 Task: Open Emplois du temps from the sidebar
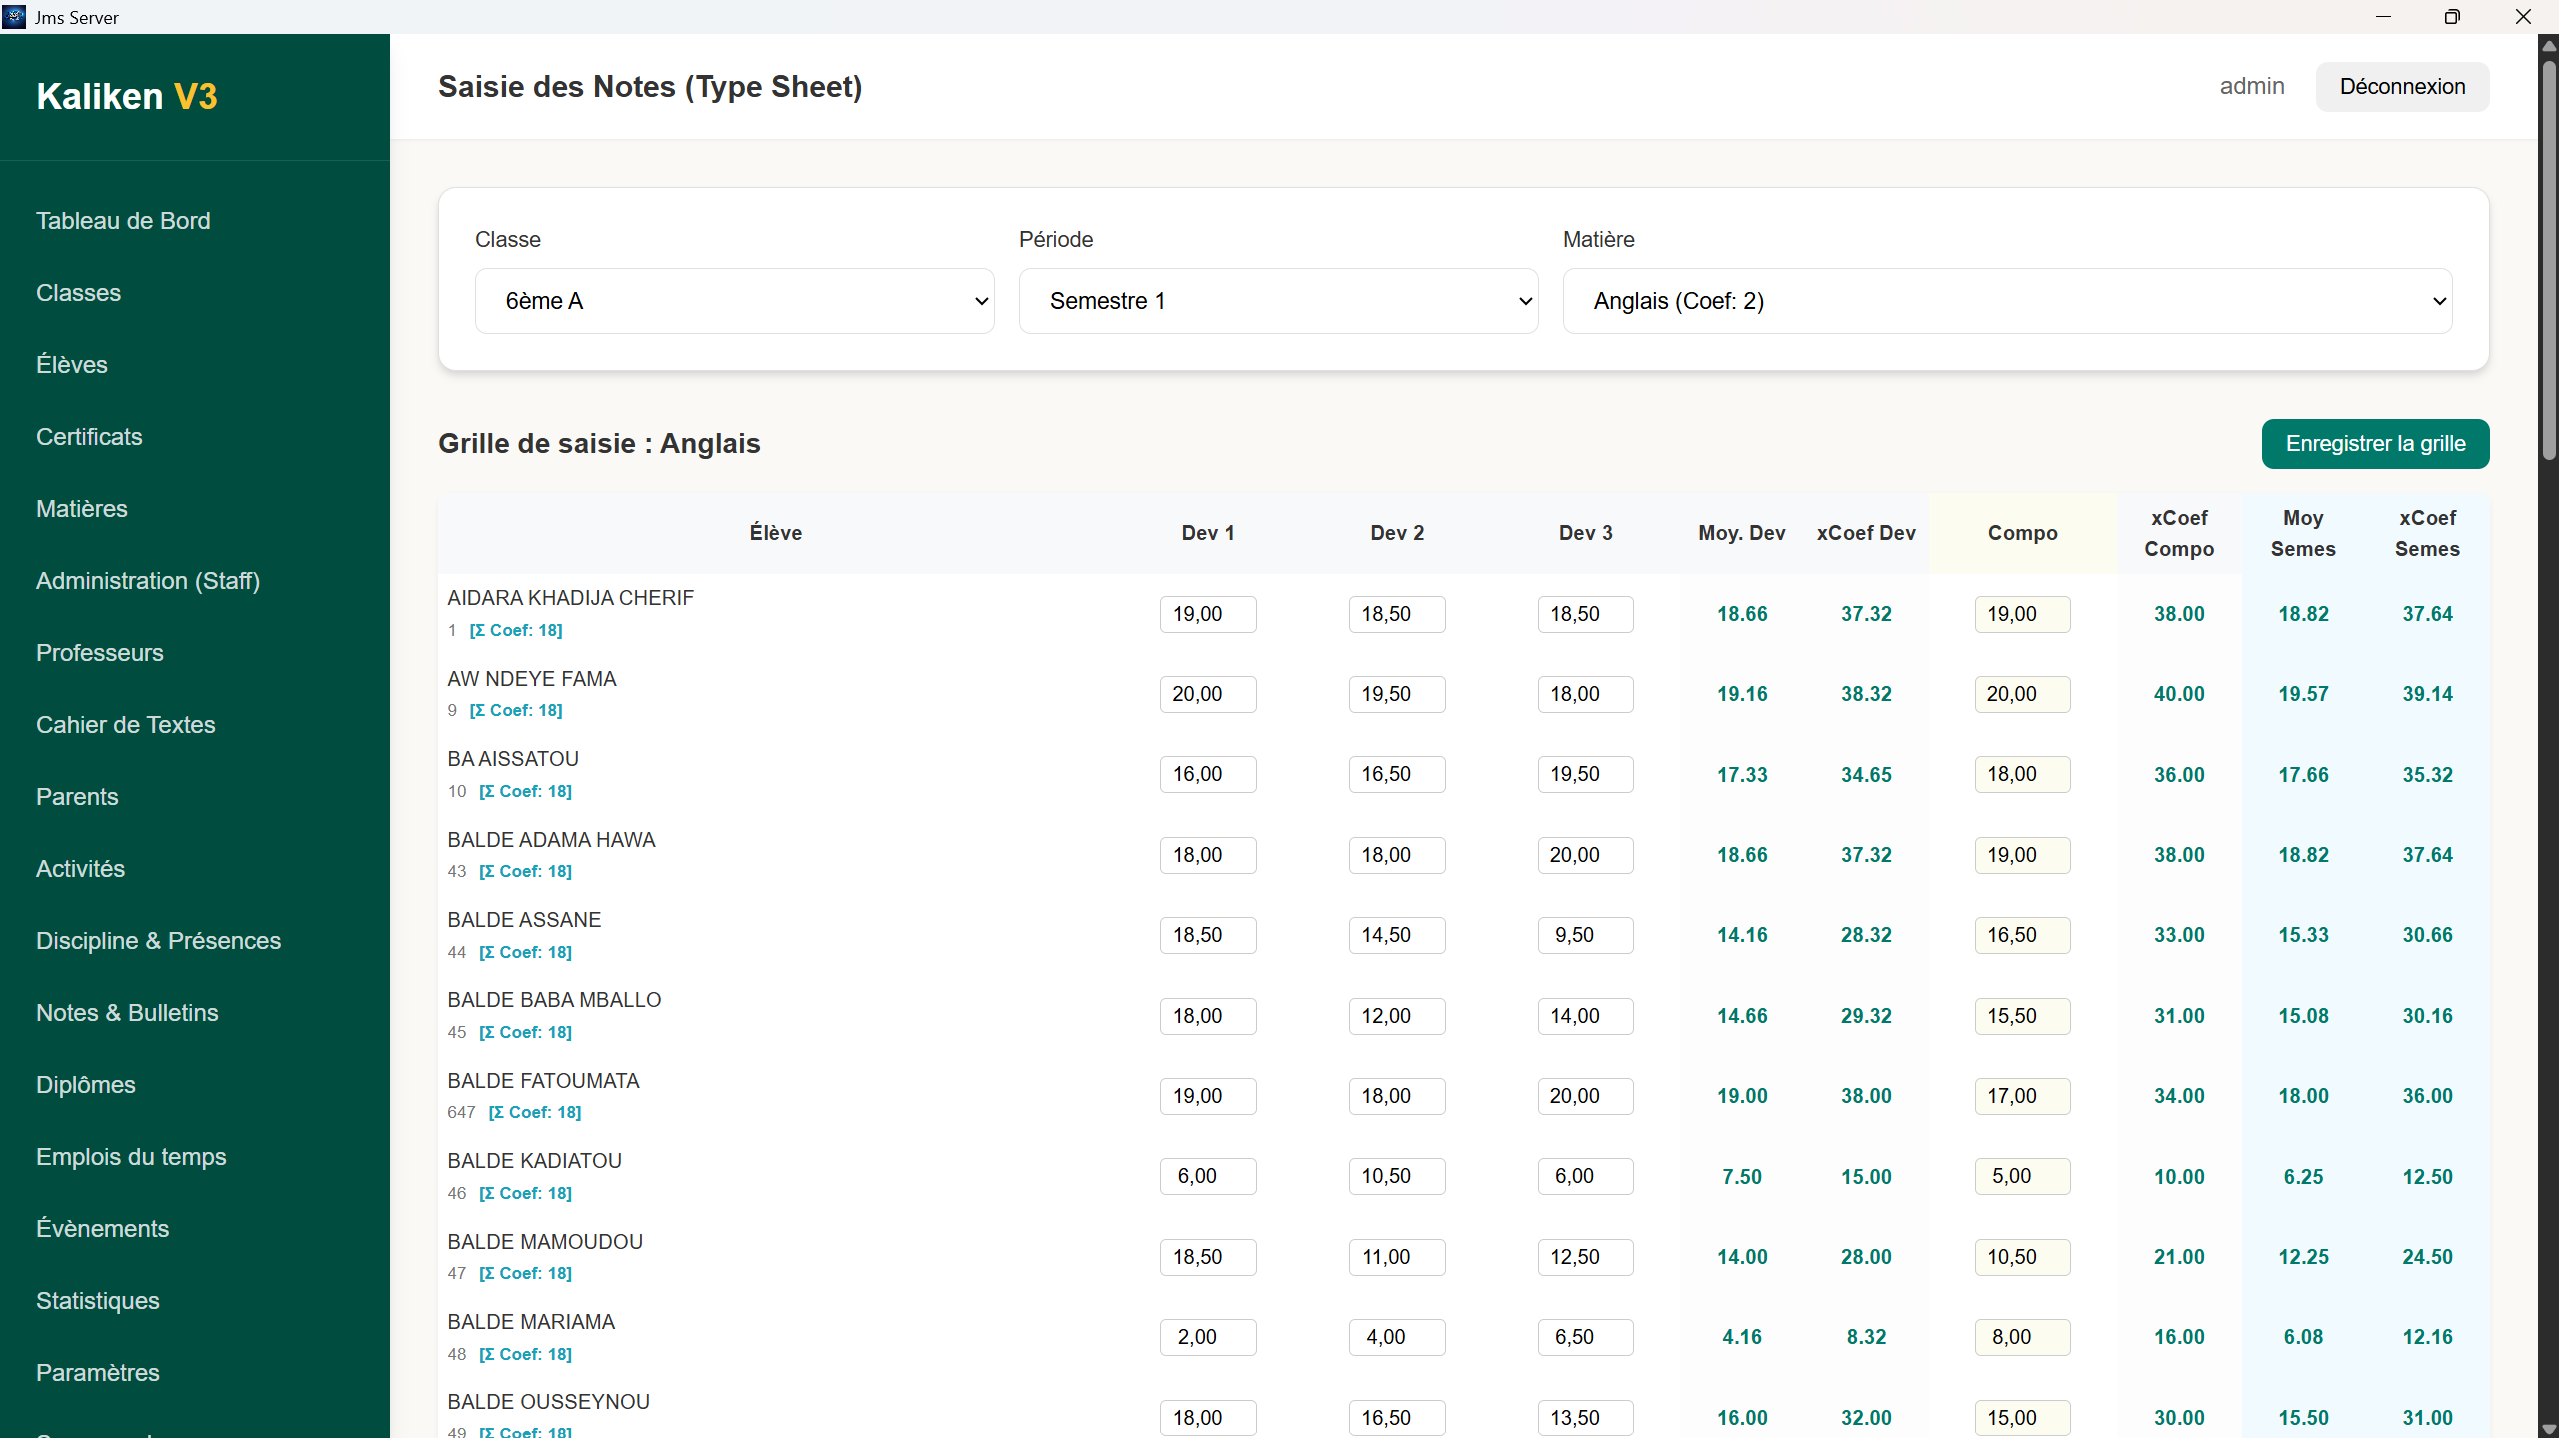(x=131, y=1157)
